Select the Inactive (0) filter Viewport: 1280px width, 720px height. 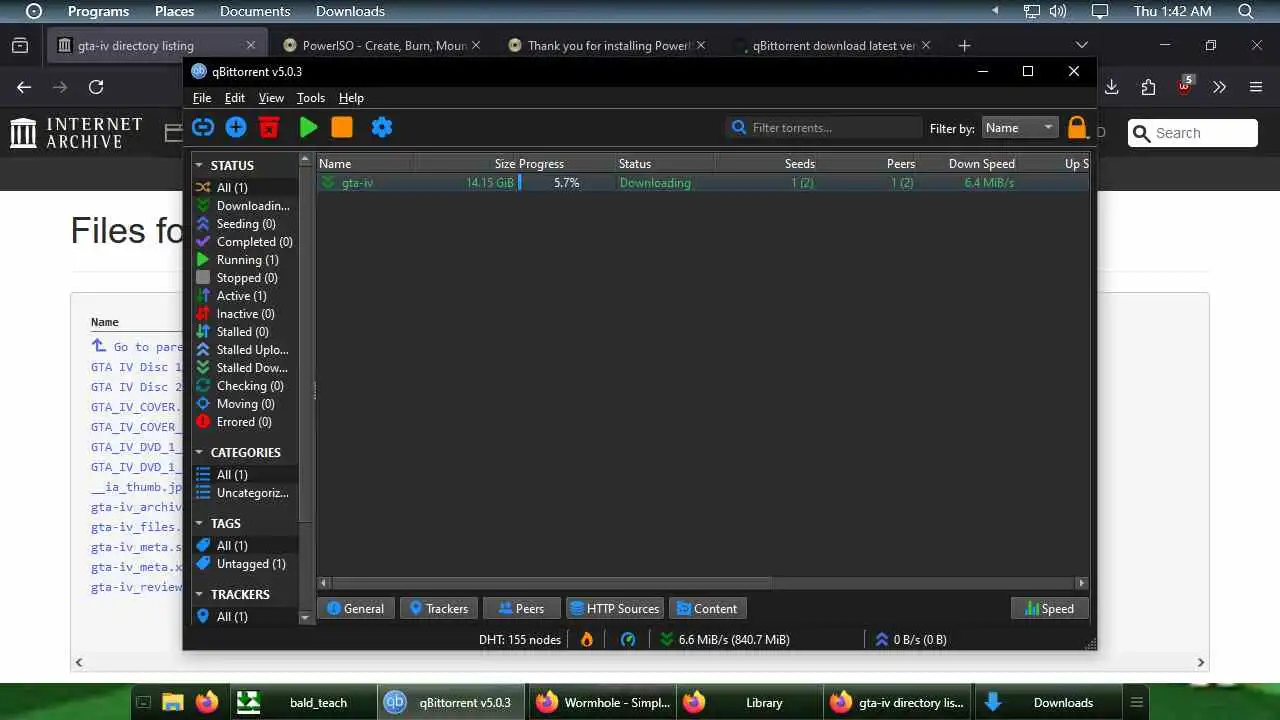(x=244, y=314)
